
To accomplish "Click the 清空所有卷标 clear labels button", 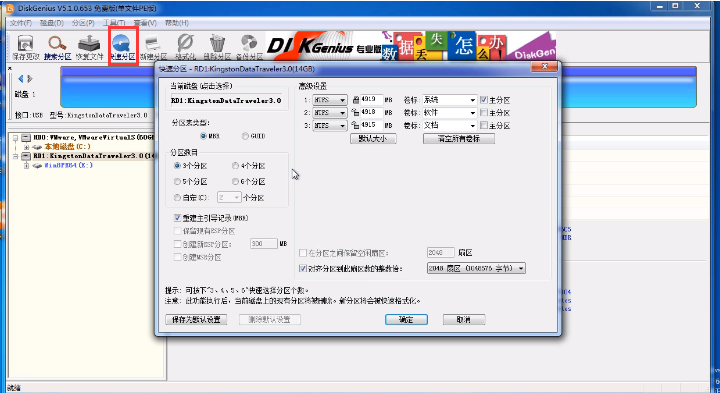I will pyautogui.click(x=459, y=139).
